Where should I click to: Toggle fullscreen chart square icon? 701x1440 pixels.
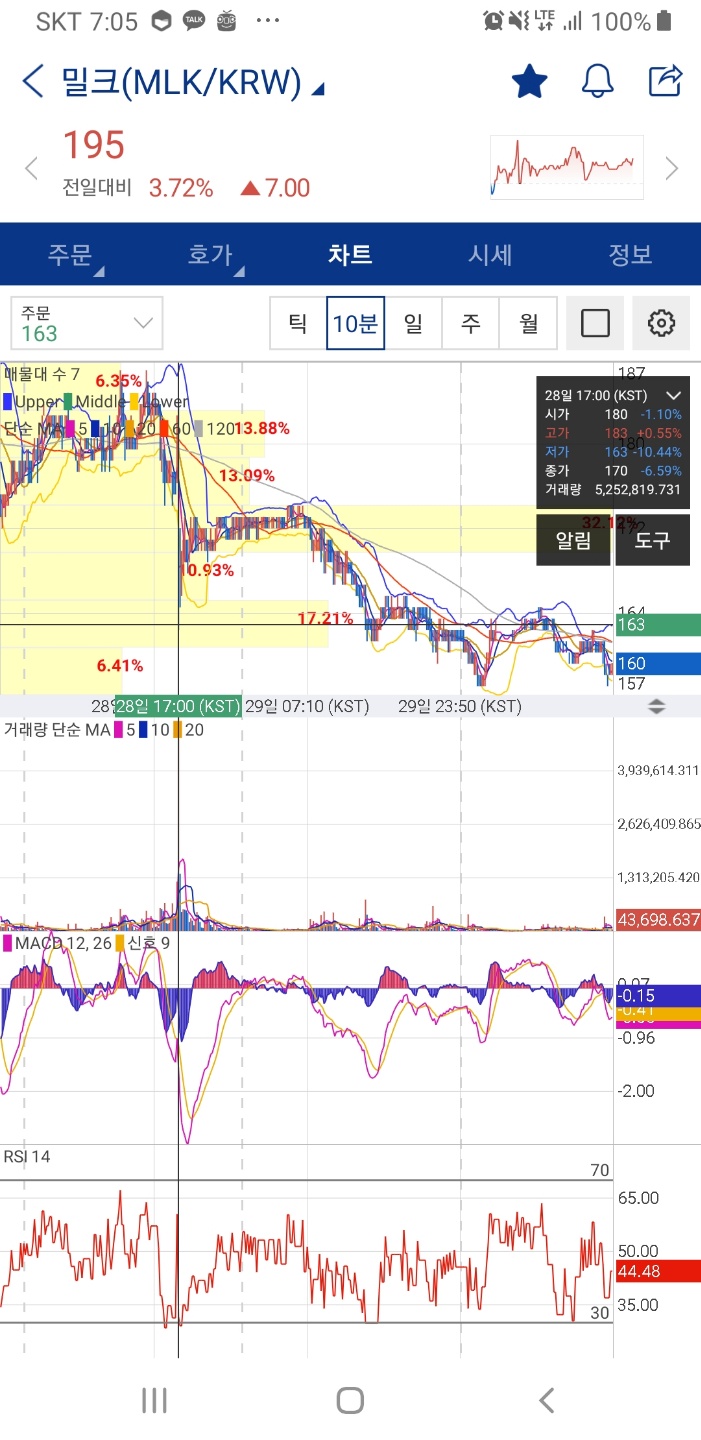(595, 323)
